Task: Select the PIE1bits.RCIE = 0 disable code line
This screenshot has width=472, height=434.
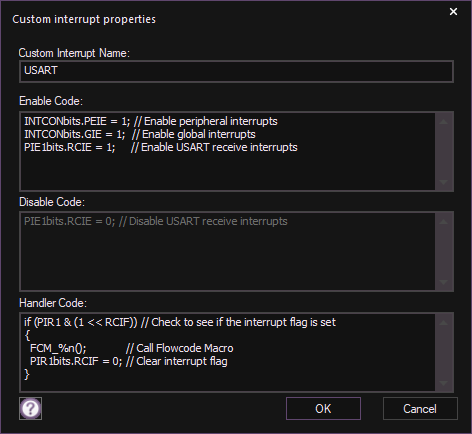Action: click(x=156, y=221)
